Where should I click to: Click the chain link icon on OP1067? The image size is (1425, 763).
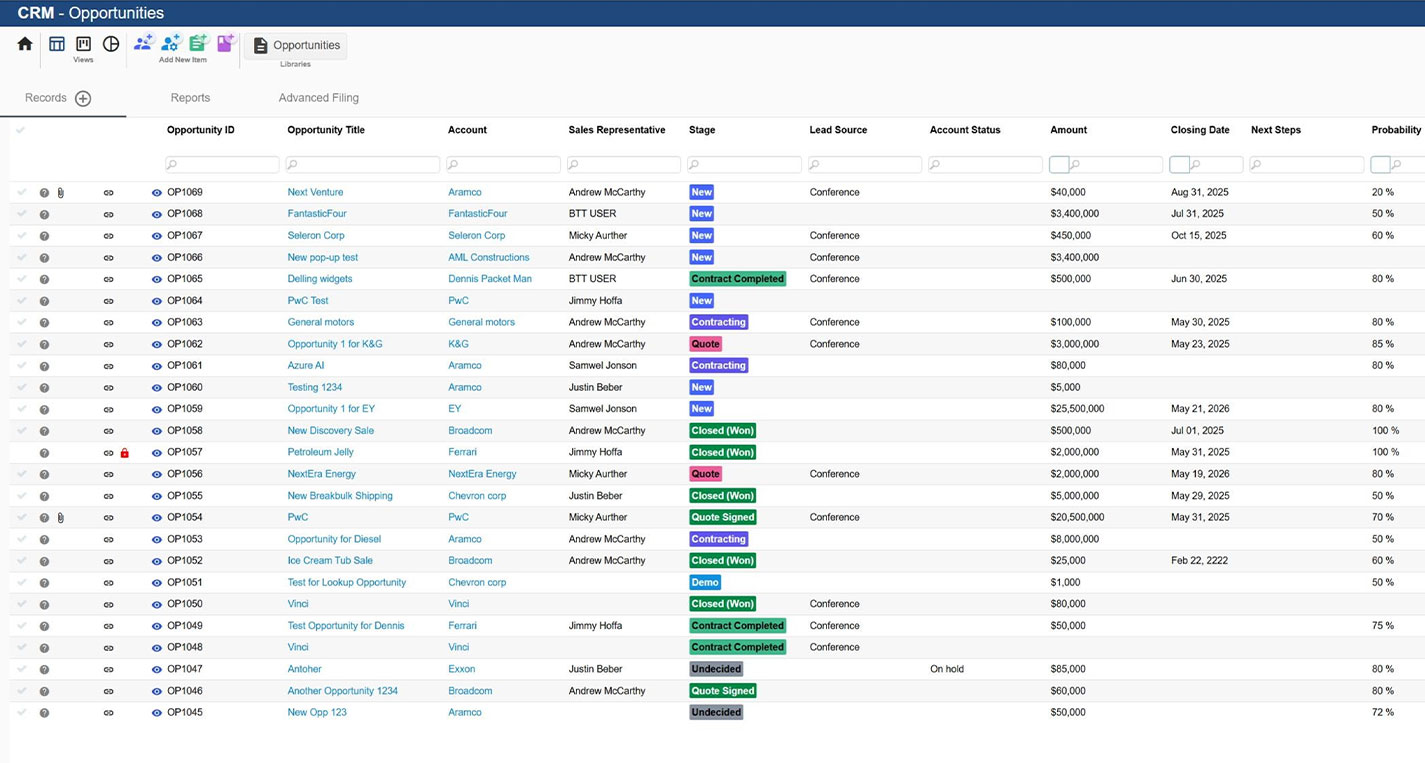108,236
